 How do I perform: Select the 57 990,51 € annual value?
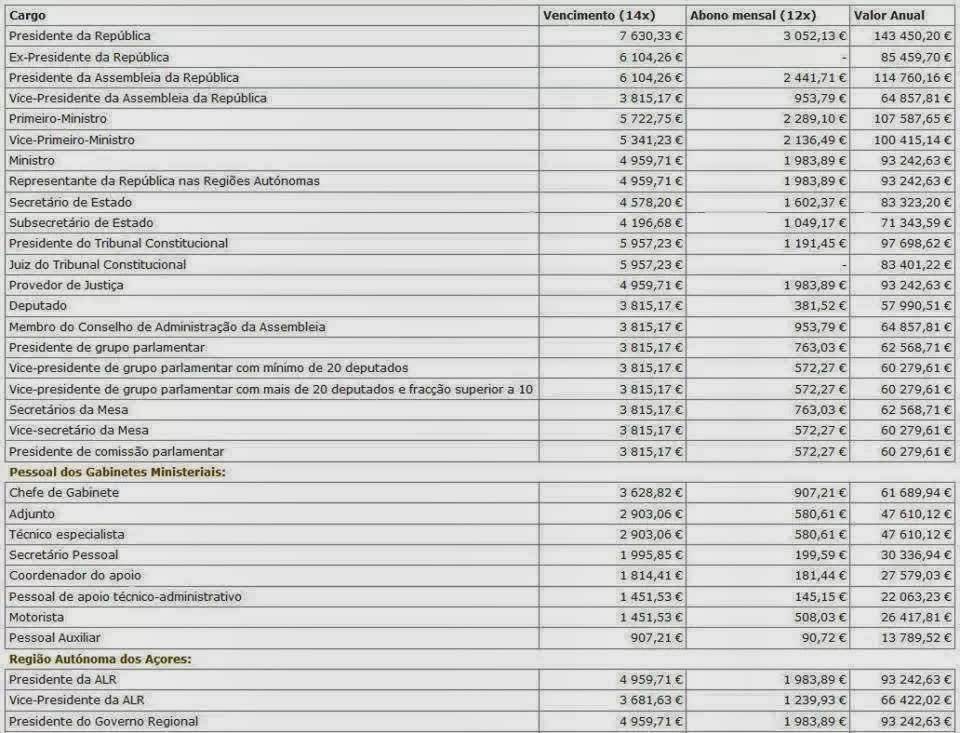(x=916, y=306)
